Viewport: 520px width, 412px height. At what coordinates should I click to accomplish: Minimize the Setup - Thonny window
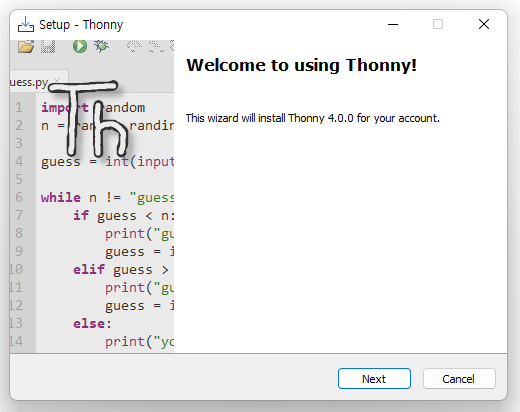tap(393, 24)
